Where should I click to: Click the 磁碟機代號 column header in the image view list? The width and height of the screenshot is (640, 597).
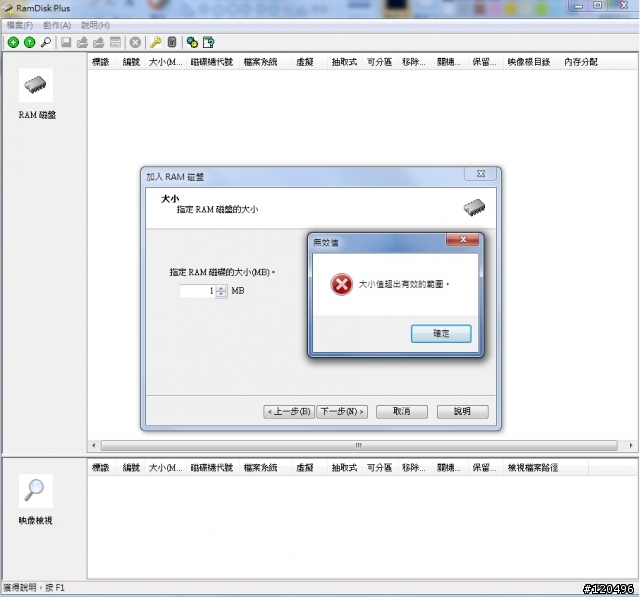tap(211, 468)
